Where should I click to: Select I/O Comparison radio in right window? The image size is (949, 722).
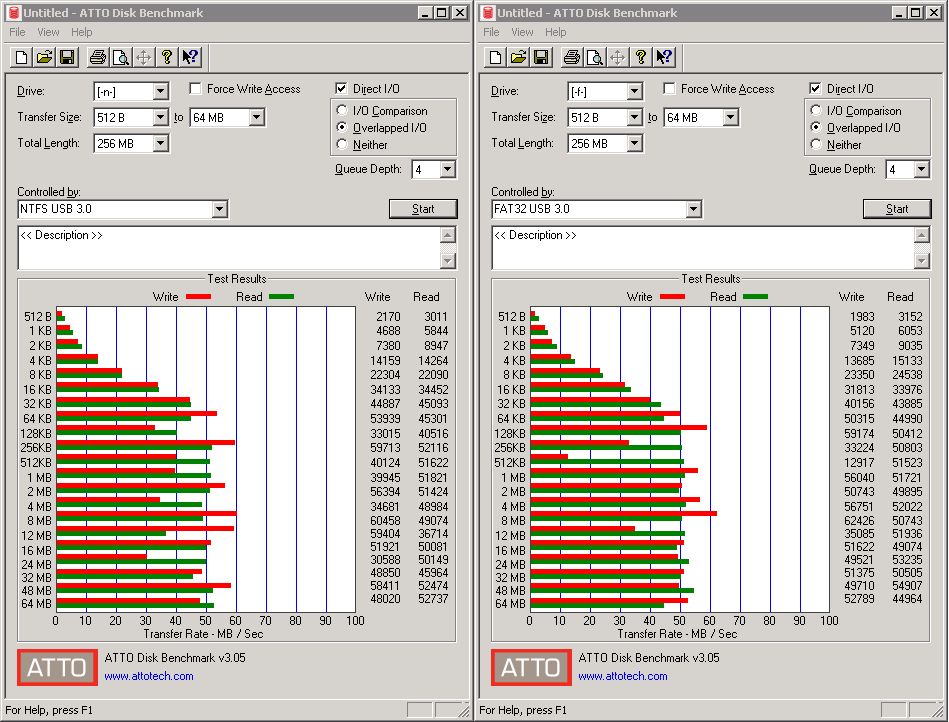pyautogui.click(x=816, y=110)
